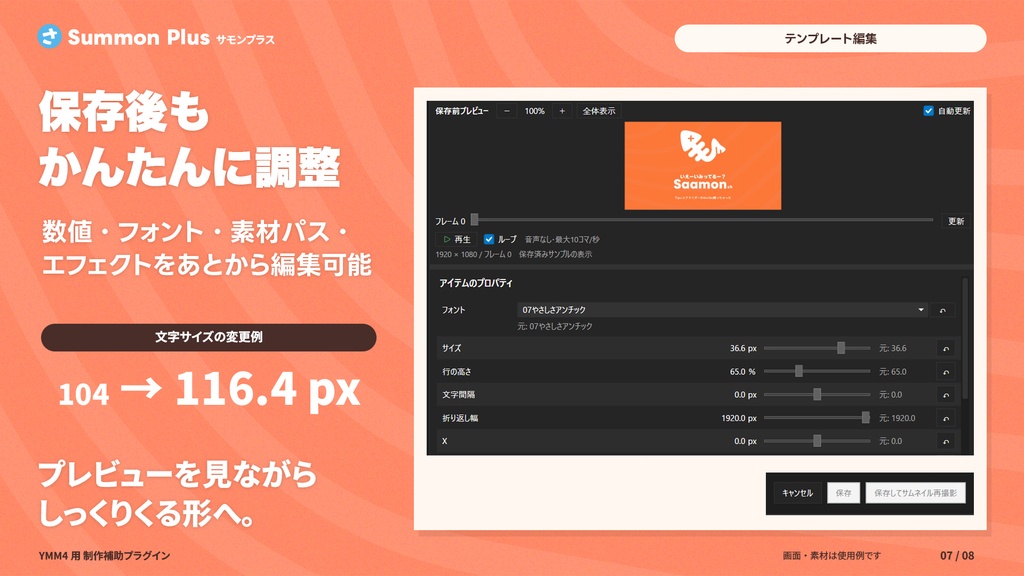The width and height of the screenshot is (1024, 576).
Task: Toggle the 自動更新 checkbox
Action: [x=928, y=111]
